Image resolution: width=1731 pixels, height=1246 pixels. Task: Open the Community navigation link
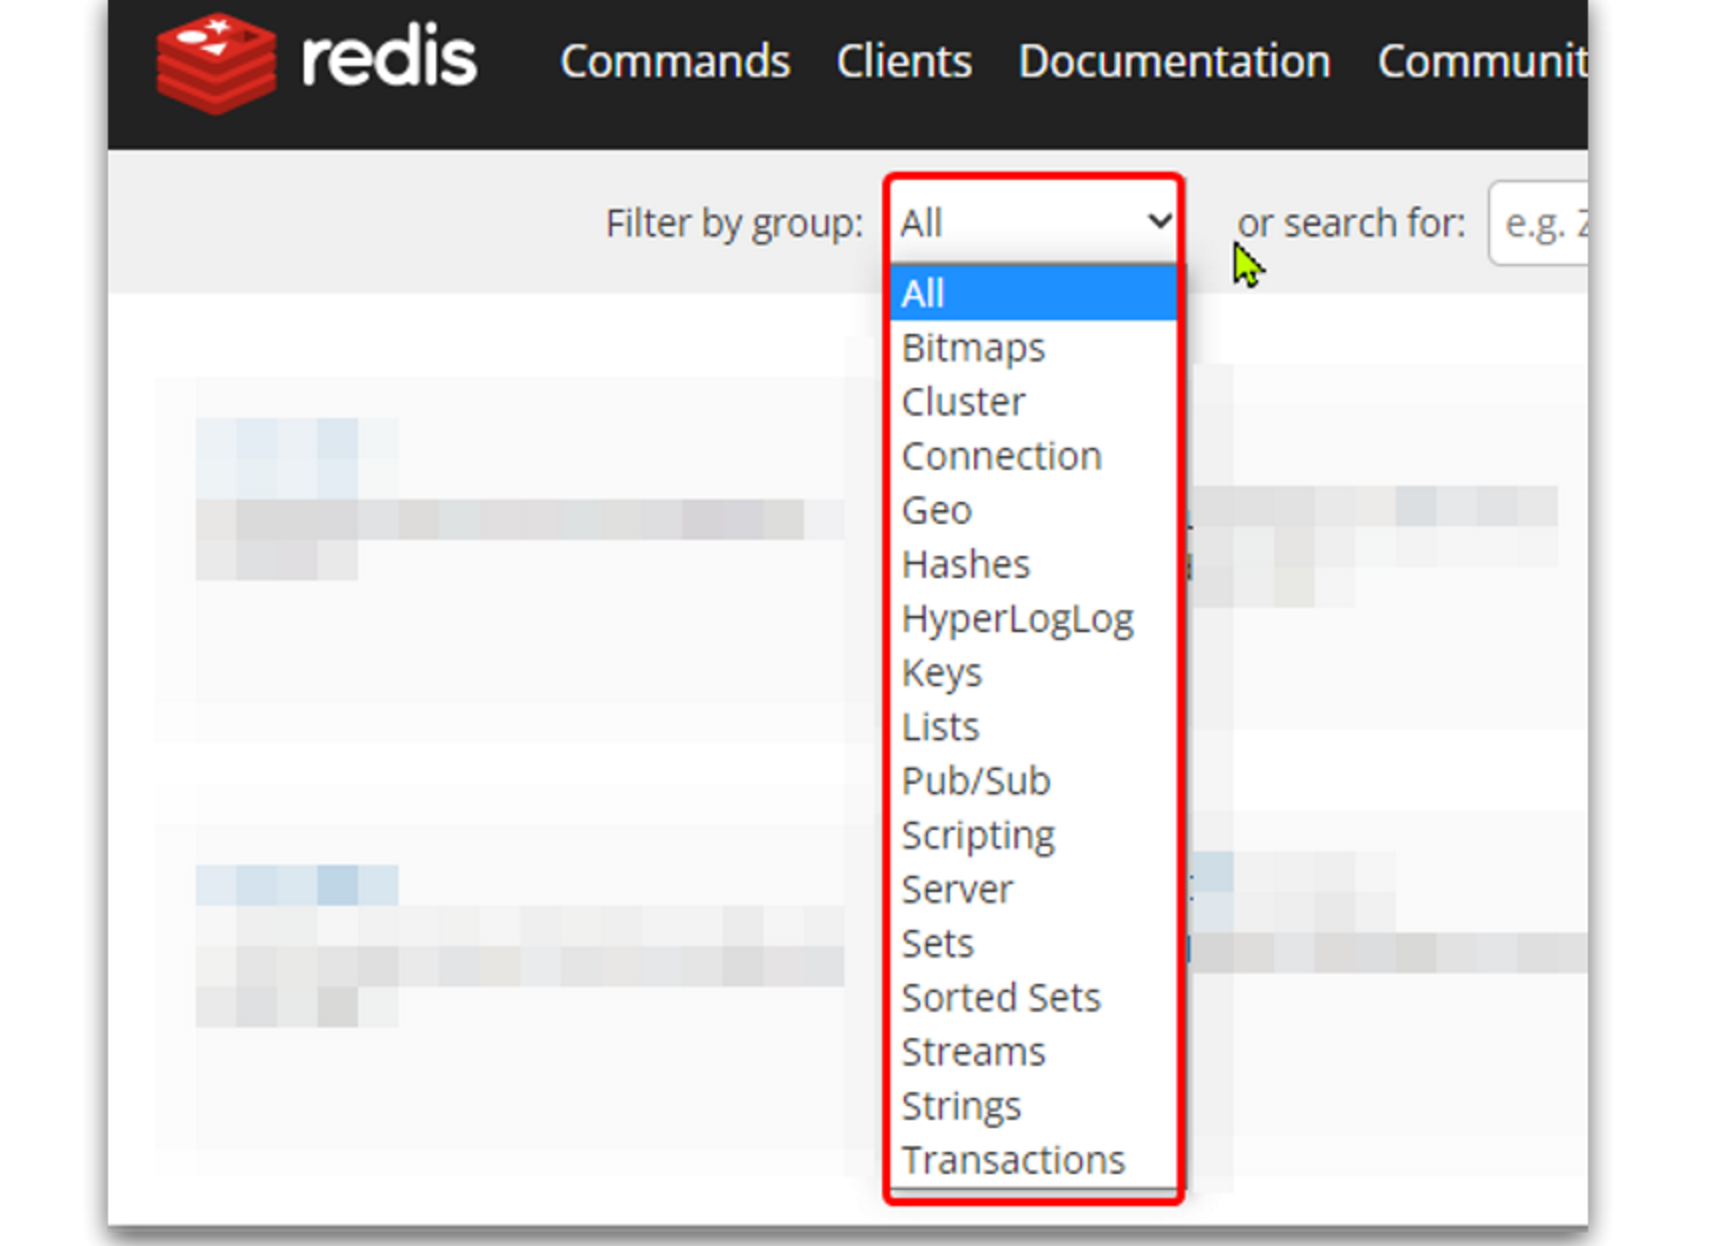pyautogui.click(x=1482, y=62)
